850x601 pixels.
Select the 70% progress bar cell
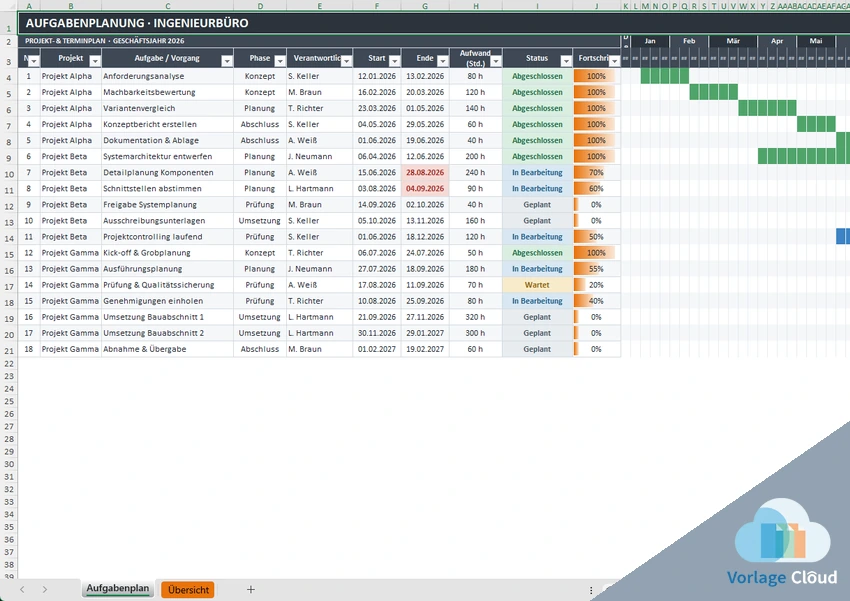point(596,173)
